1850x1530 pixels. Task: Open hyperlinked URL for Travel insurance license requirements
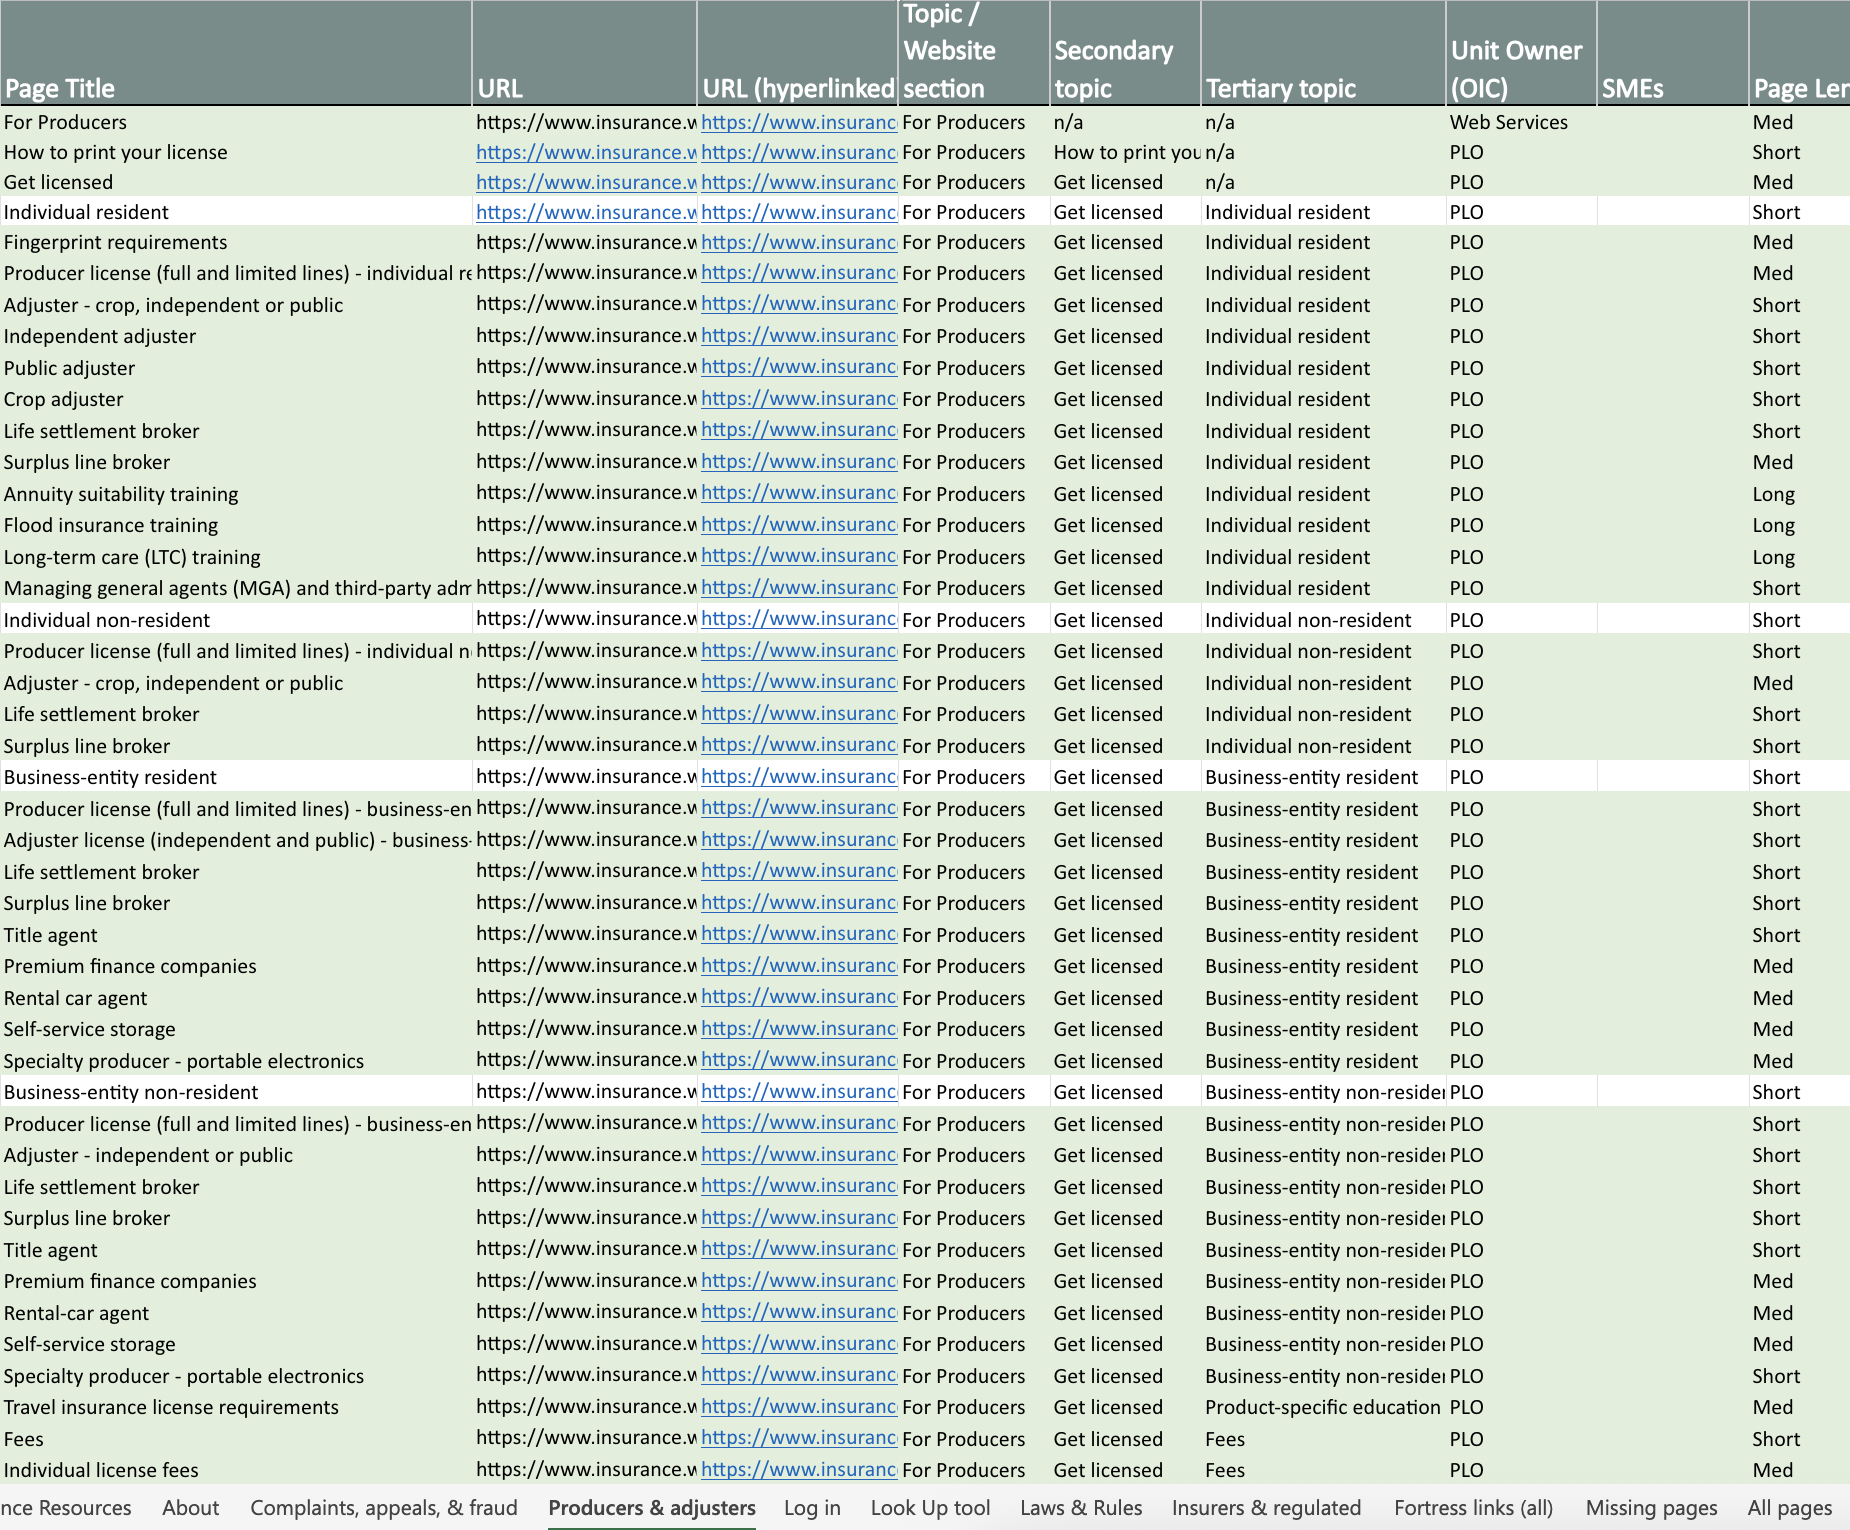798,1406
